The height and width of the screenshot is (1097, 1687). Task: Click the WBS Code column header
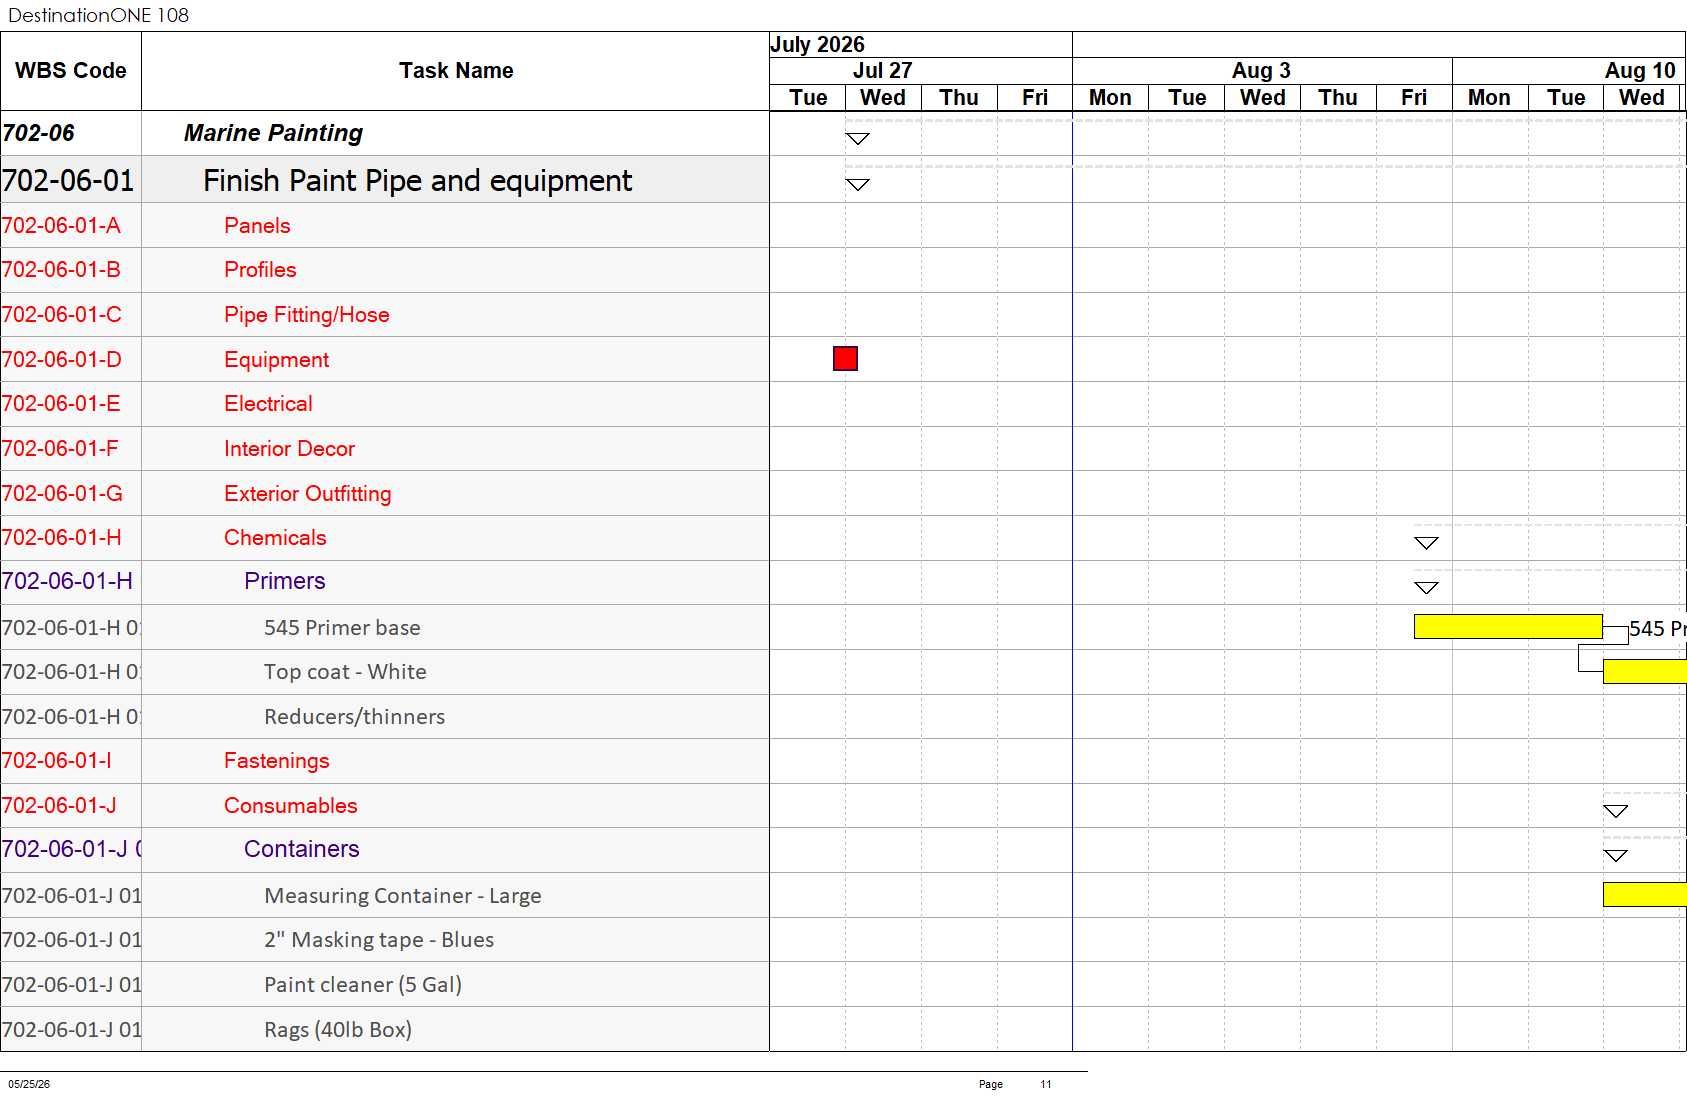click(x=71, y=71)
